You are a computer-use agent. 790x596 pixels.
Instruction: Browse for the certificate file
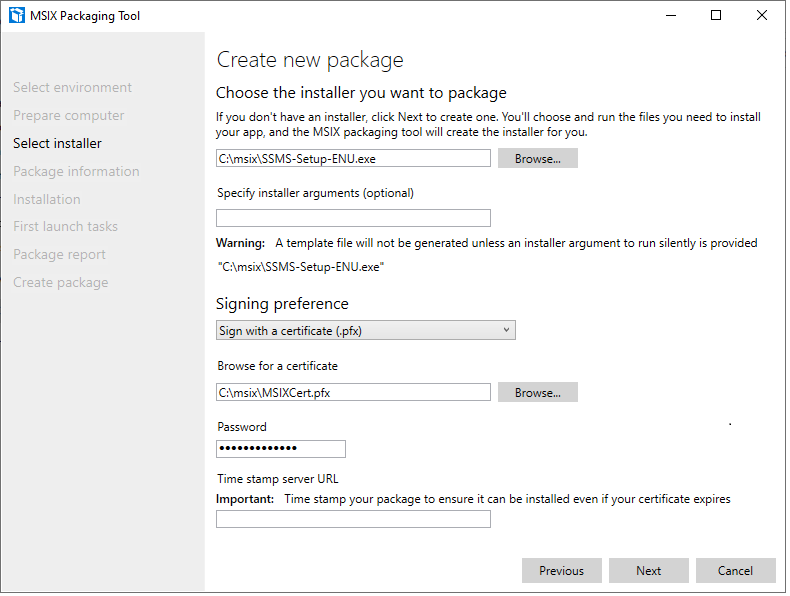coord(540,394)
